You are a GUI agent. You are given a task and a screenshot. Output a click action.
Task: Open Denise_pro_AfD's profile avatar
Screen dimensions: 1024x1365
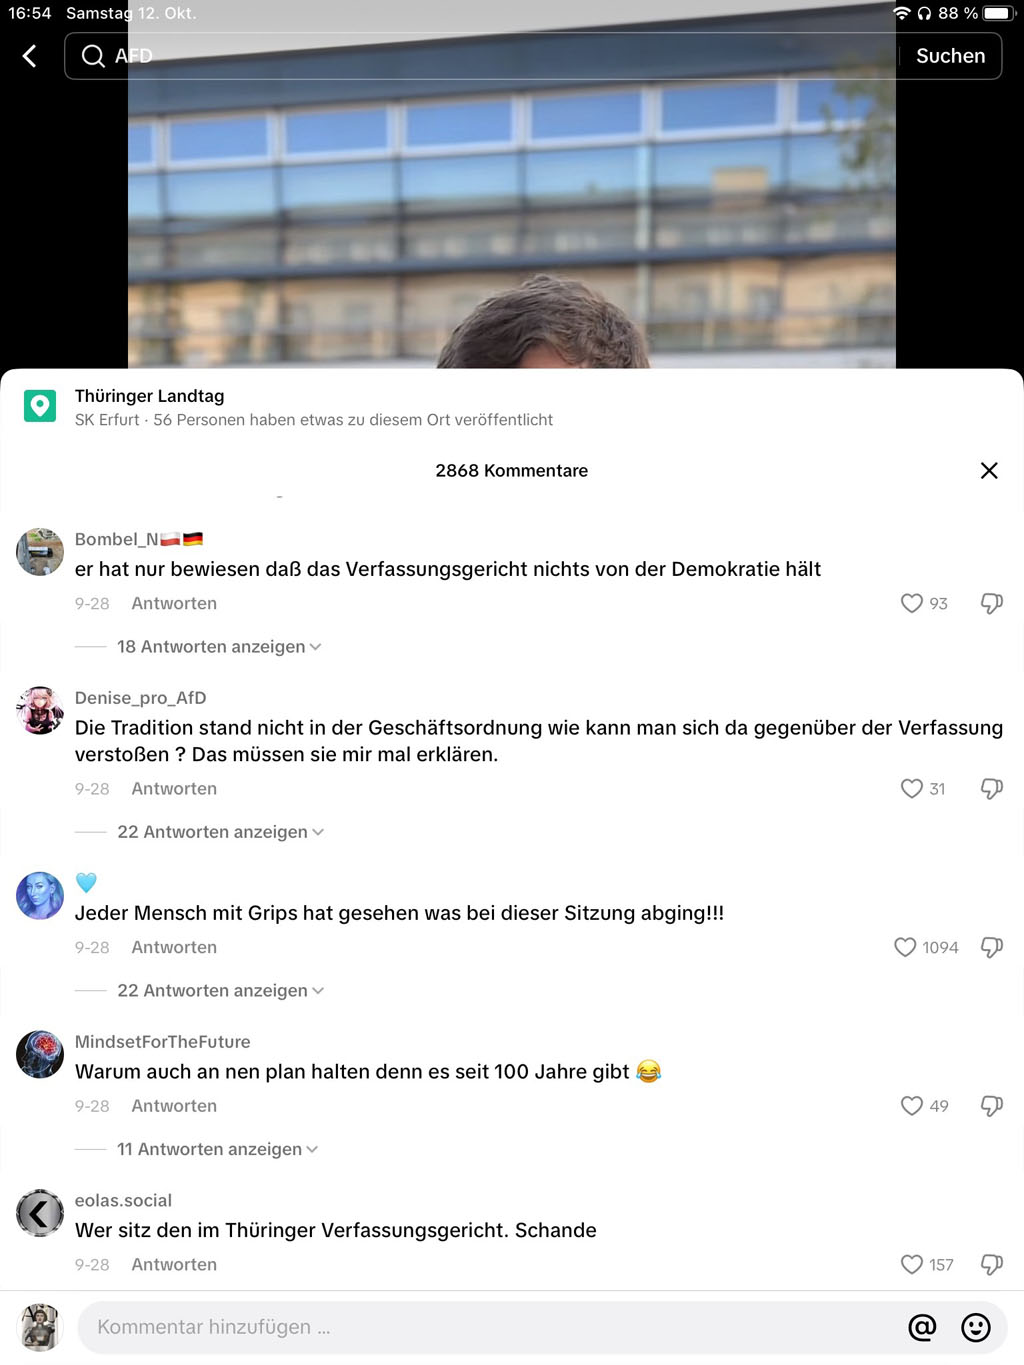40,711
